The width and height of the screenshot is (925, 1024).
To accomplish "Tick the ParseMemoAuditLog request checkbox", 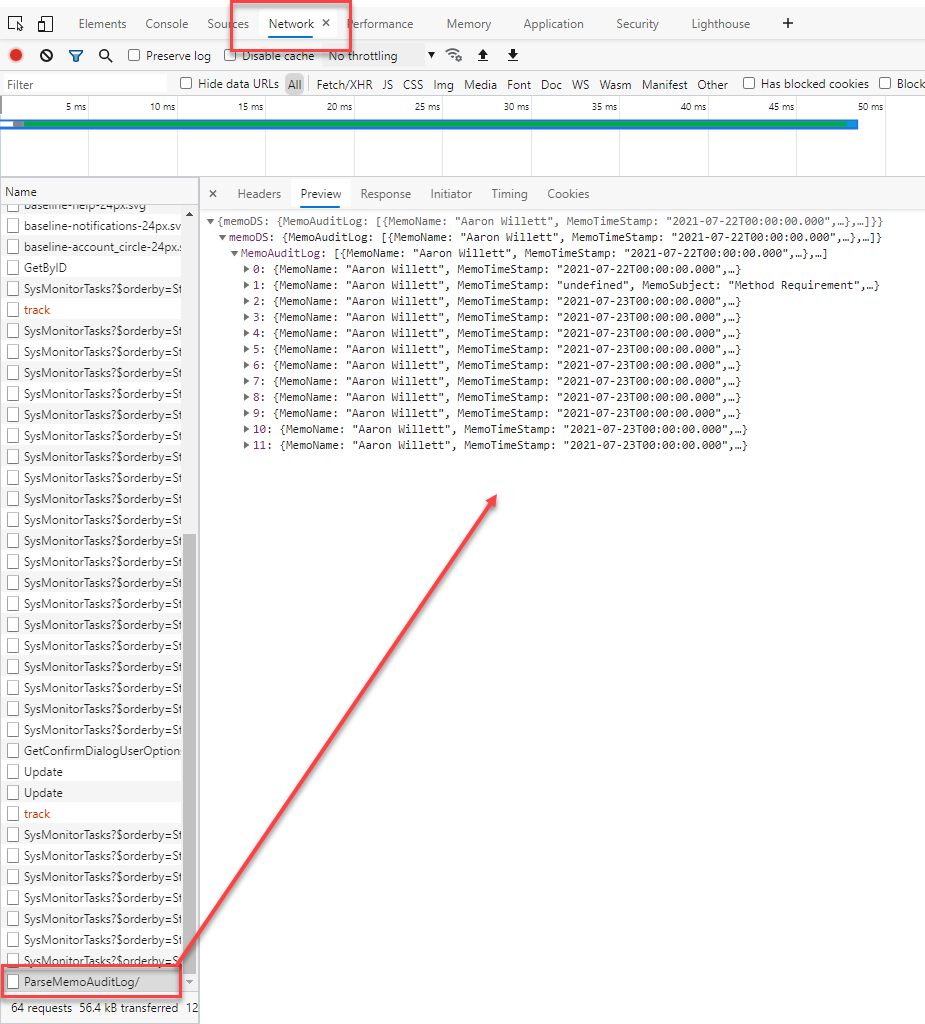I will pyautogui.click(x=13, y=982).
